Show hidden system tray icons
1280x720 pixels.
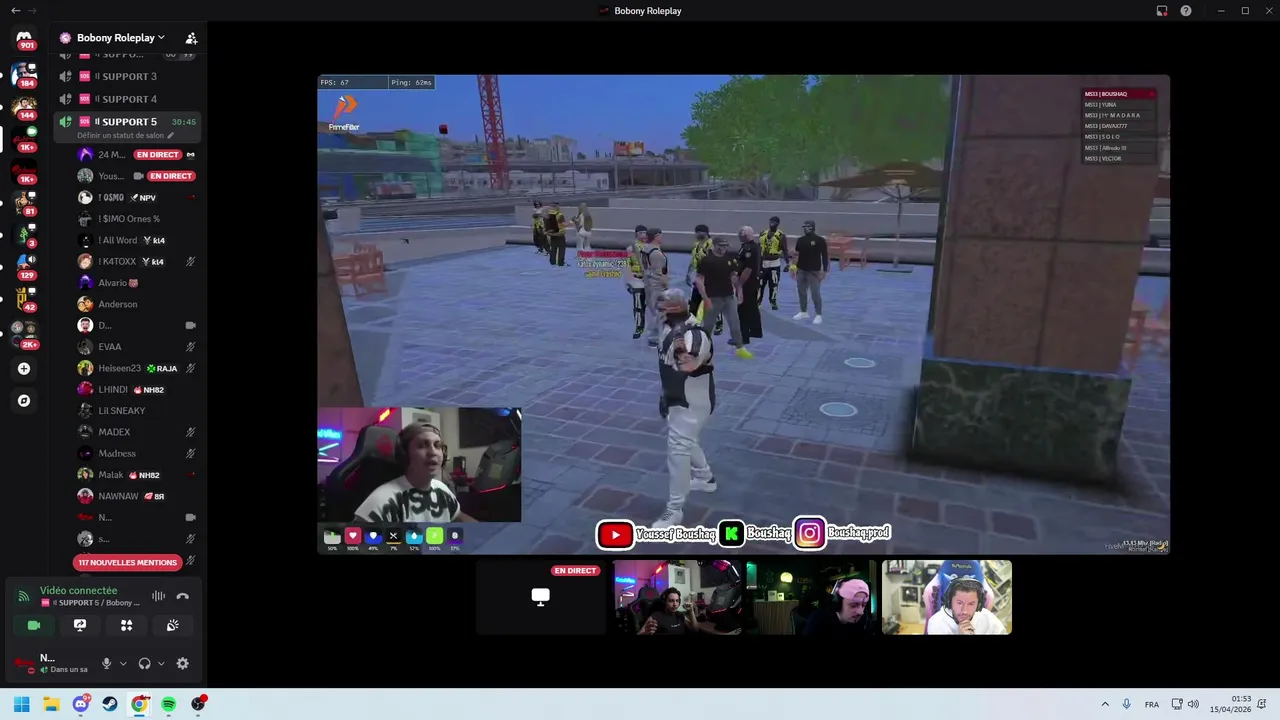click(x=1105, y=704)
